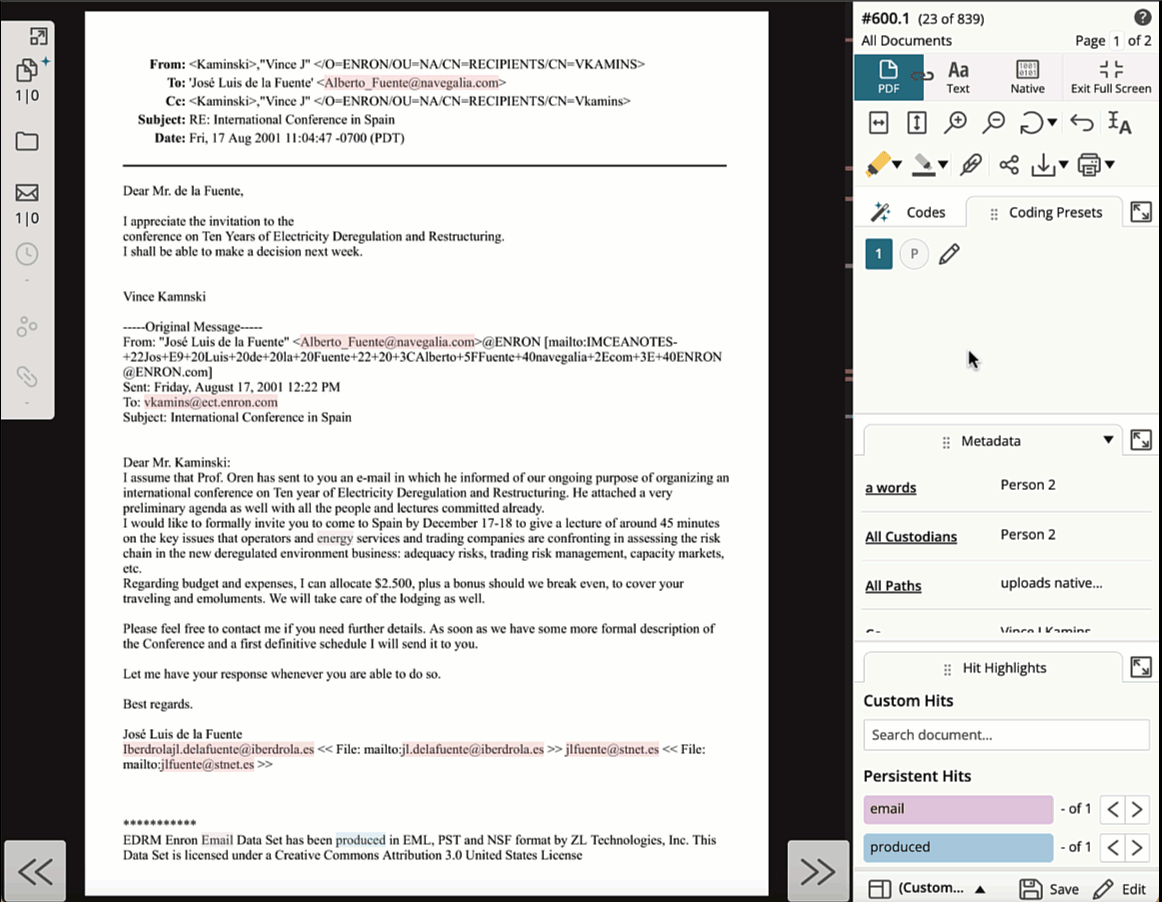Switch to PDF view

(x=889, y=77)
